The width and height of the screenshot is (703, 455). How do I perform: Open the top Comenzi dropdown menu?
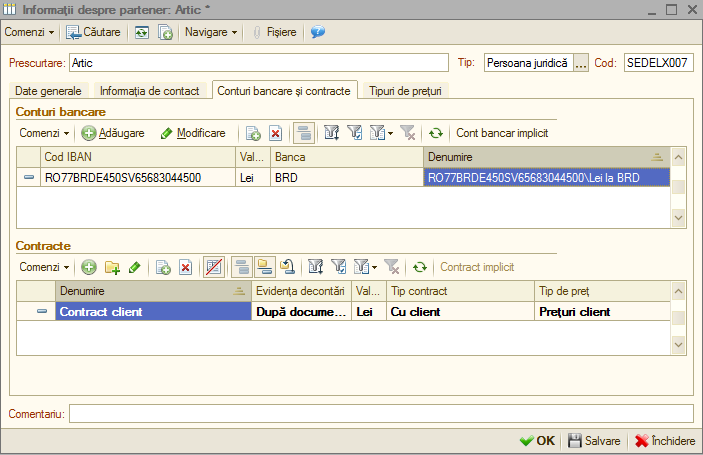tap(29, 32)
